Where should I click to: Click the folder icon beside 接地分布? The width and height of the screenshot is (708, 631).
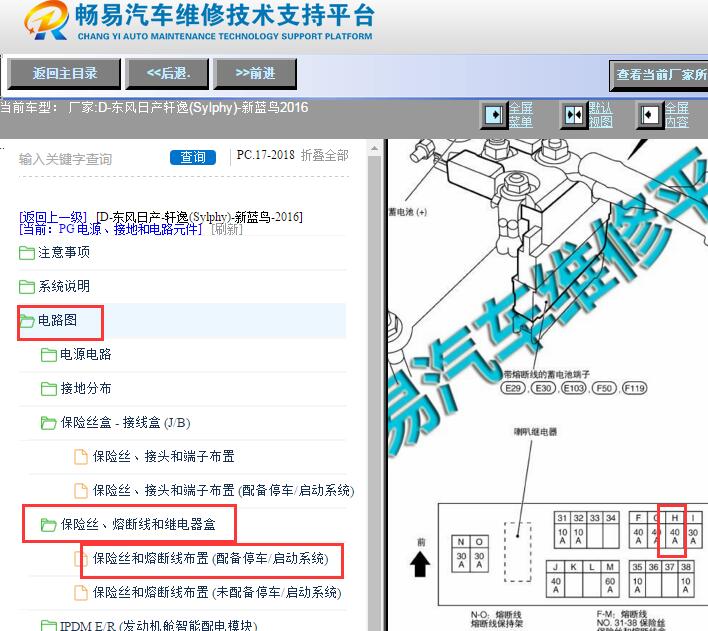(x=48, y=389)
